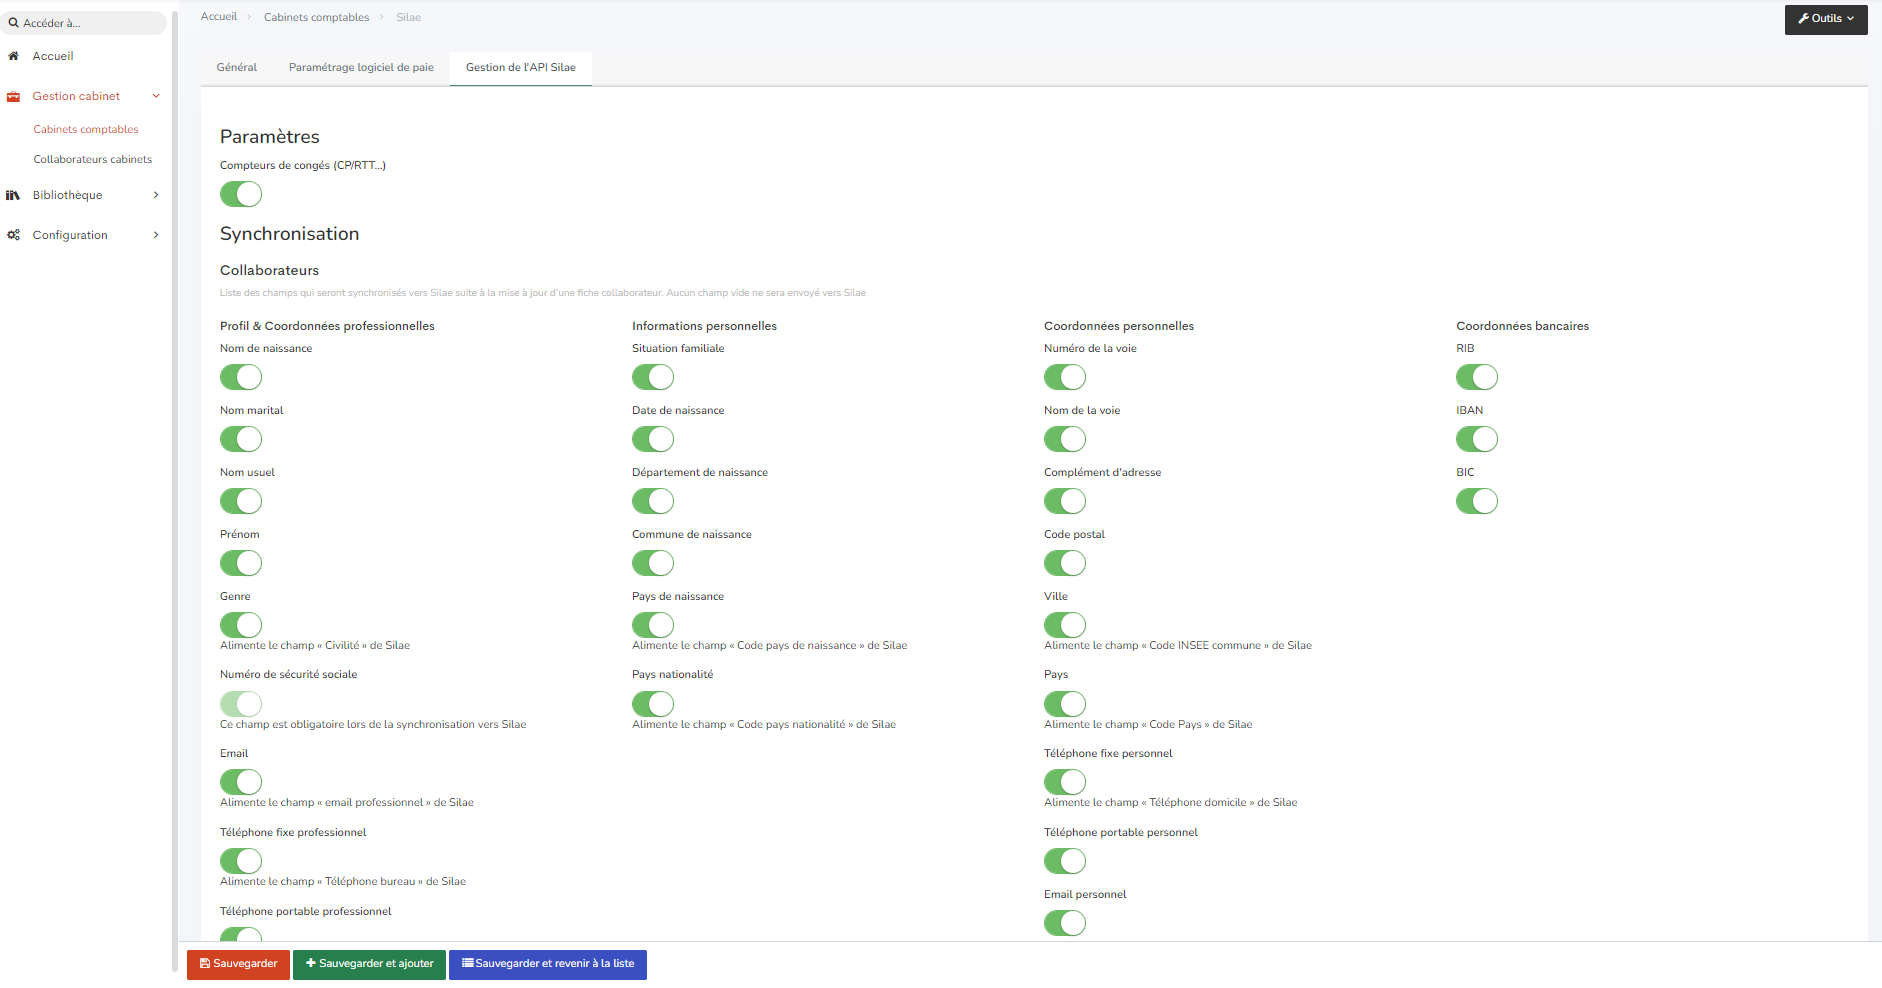Switch to the Général tab

237,68
